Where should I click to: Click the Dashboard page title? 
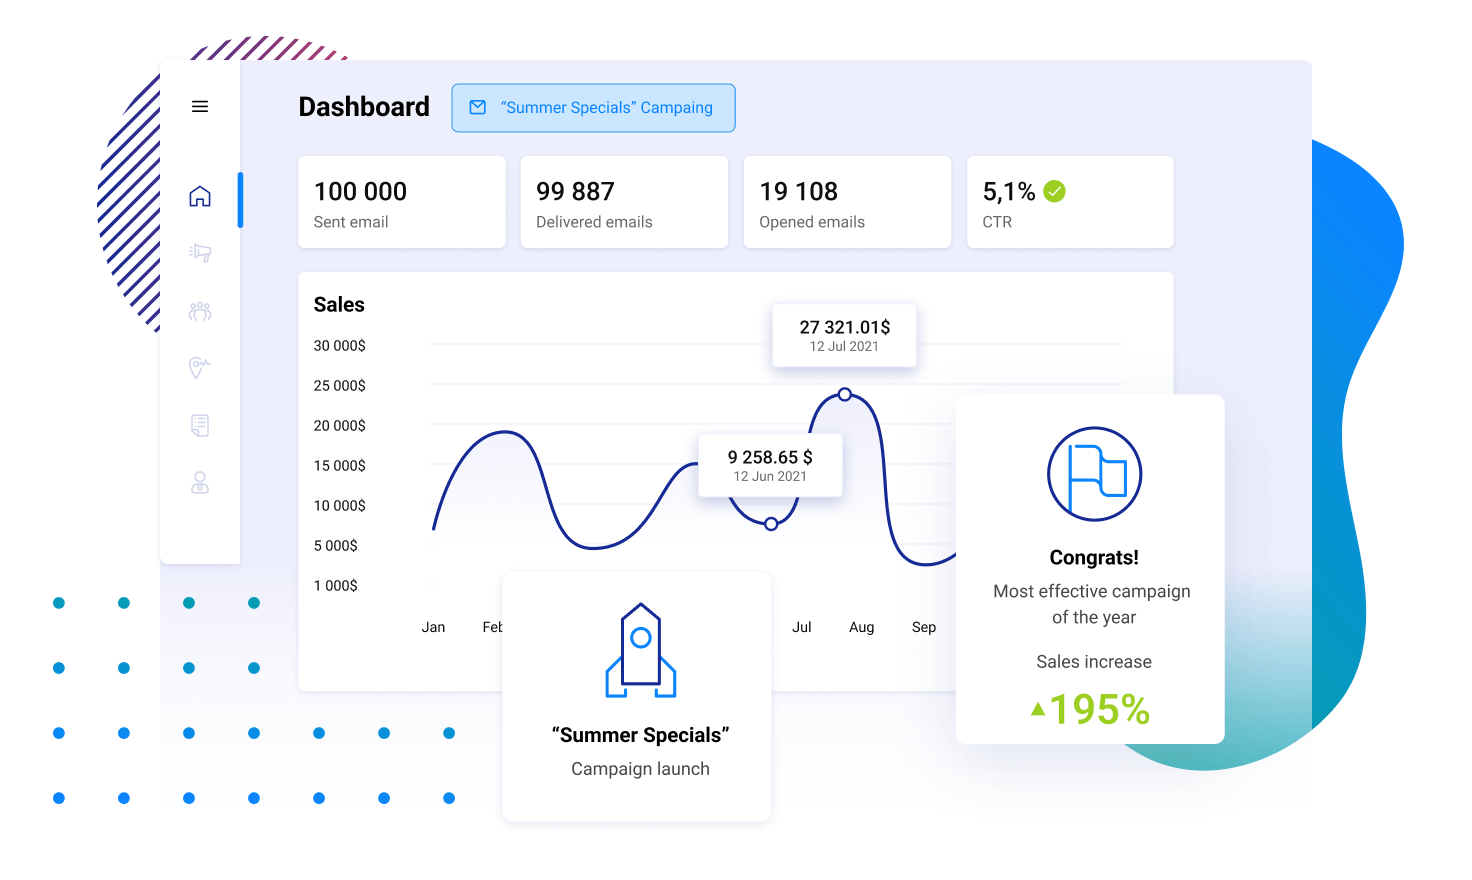coord(364,107)
